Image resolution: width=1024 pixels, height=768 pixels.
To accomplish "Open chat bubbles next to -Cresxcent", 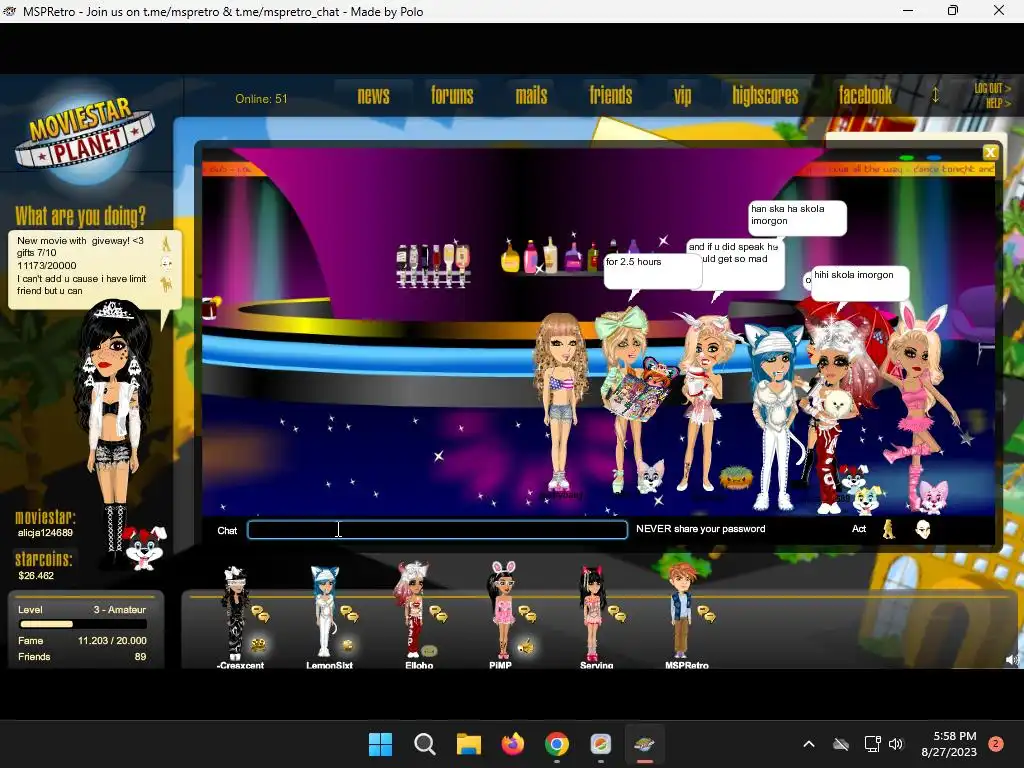I will [261, 614].
